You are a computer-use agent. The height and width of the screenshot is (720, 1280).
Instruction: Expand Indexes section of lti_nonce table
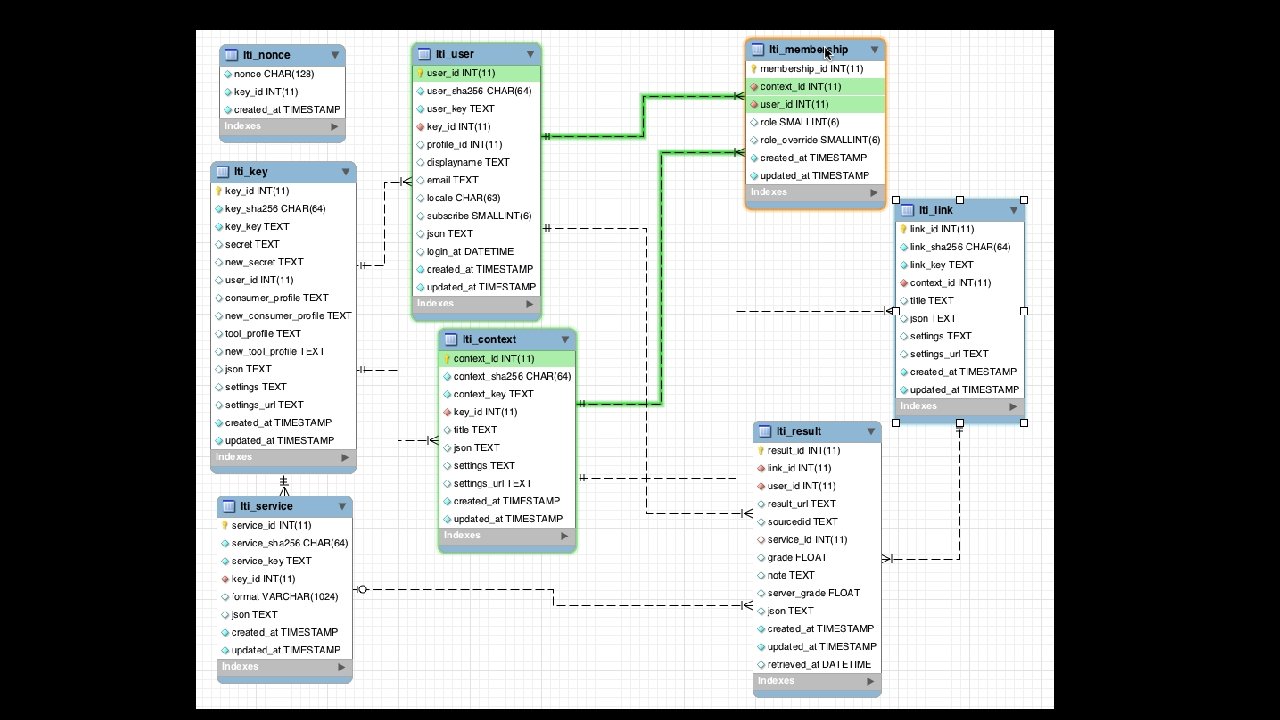[x=336, y=127]
